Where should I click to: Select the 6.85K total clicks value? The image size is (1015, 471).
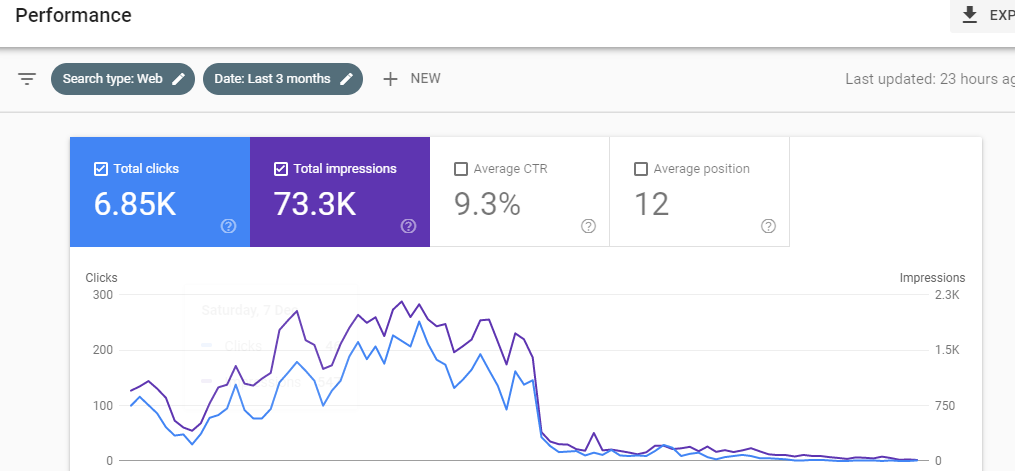135,204
